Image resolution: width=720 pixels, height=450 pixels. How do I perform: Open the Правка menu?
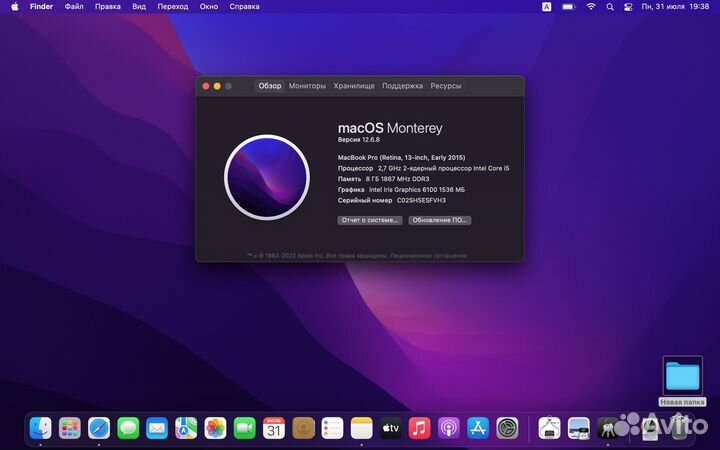coord(107,6)
